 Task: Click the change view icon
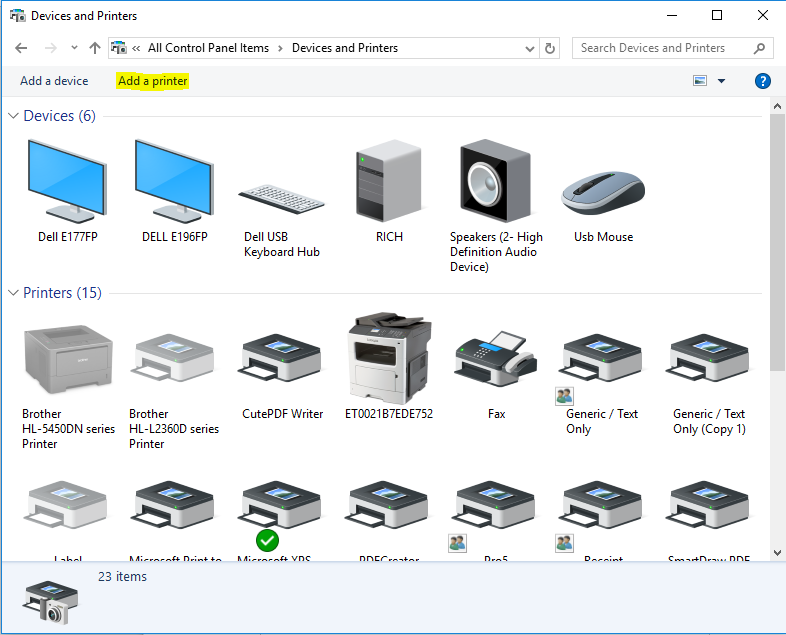(700, 81)
